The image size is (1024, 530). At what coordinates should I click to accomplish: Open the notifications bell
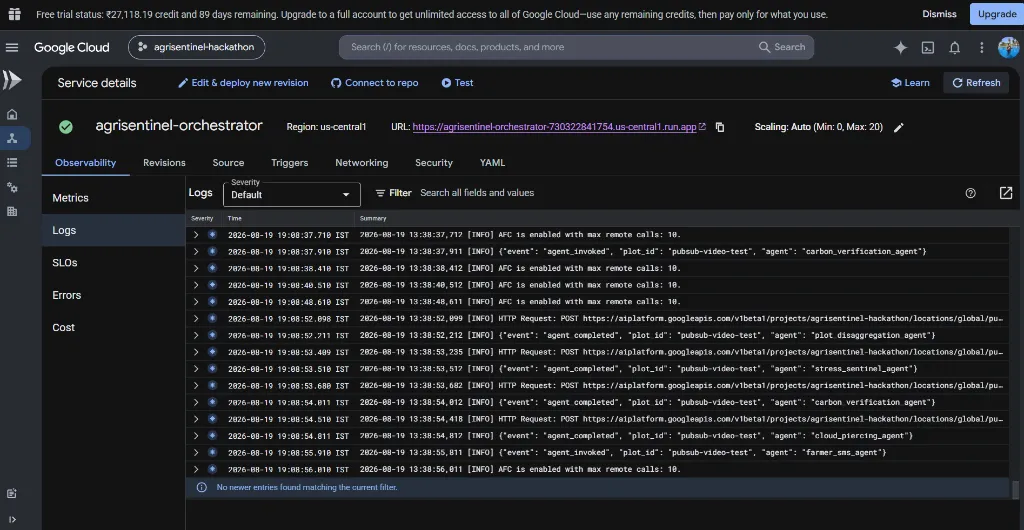click(x=954, y=48)
